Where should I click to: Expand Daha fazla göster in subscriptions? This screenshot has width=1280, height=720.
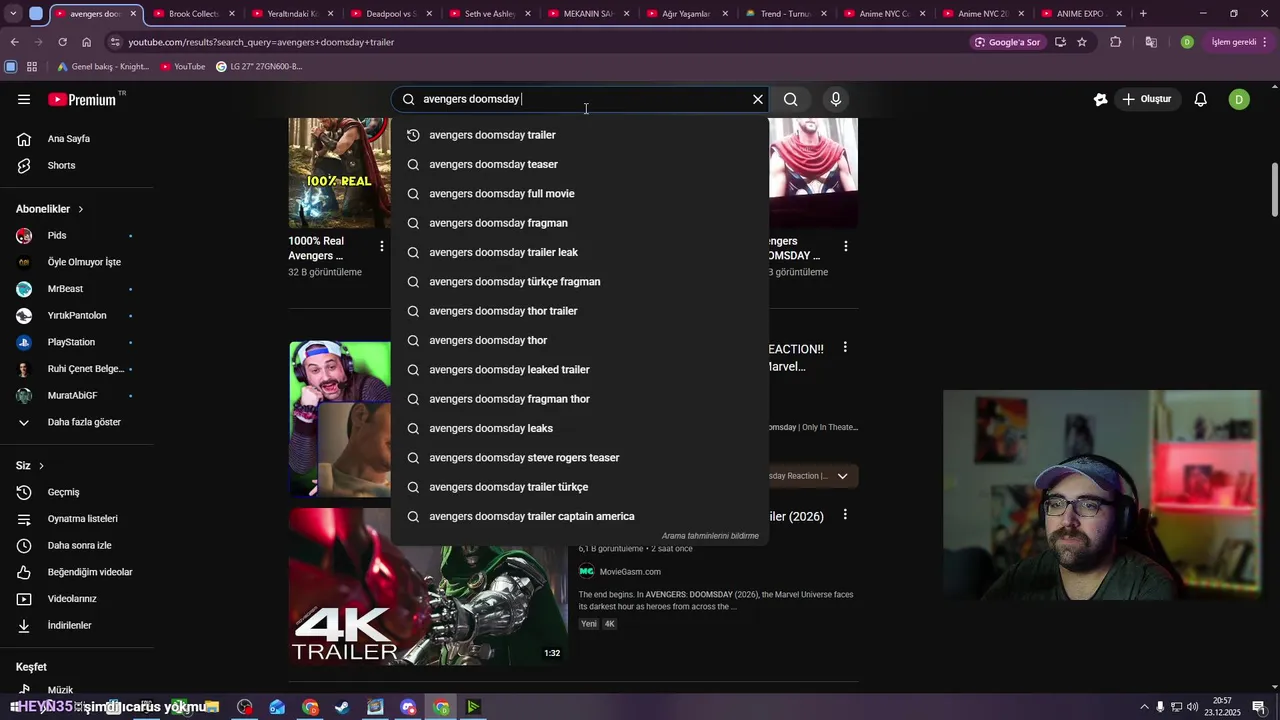(x=76, y=422)
